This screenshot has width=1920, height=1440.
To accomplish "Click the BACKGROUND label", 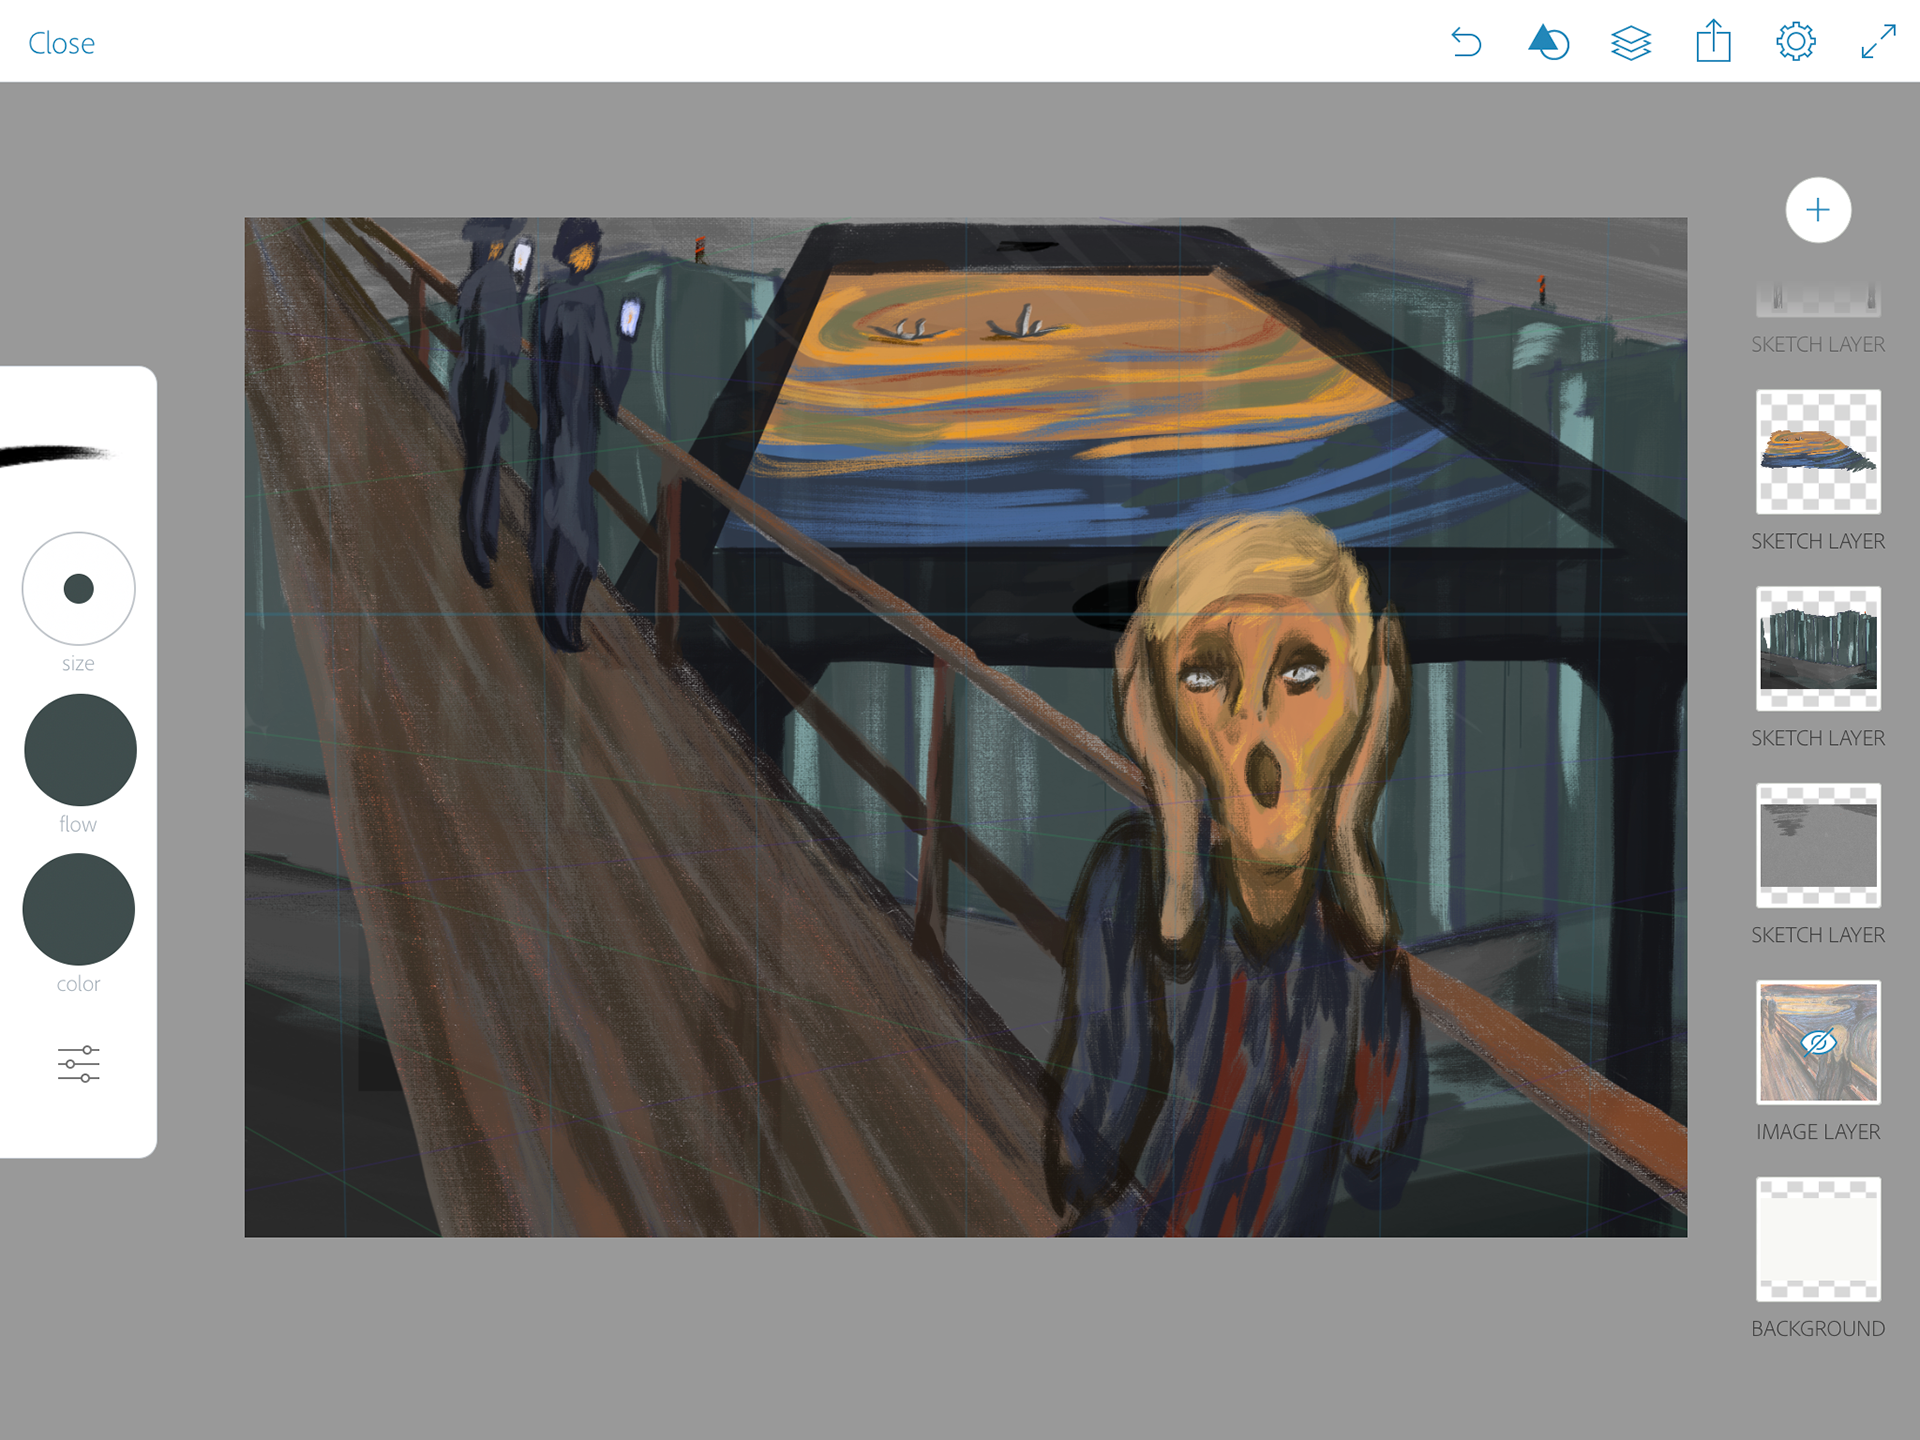I will click(x=1818, y=1329).
